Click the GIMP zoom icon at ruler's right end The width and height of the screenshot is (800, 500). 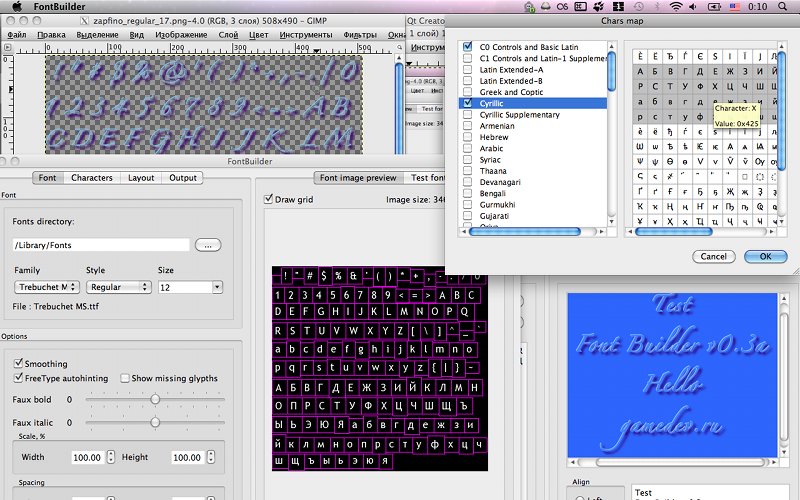click(x=399, y=47)
